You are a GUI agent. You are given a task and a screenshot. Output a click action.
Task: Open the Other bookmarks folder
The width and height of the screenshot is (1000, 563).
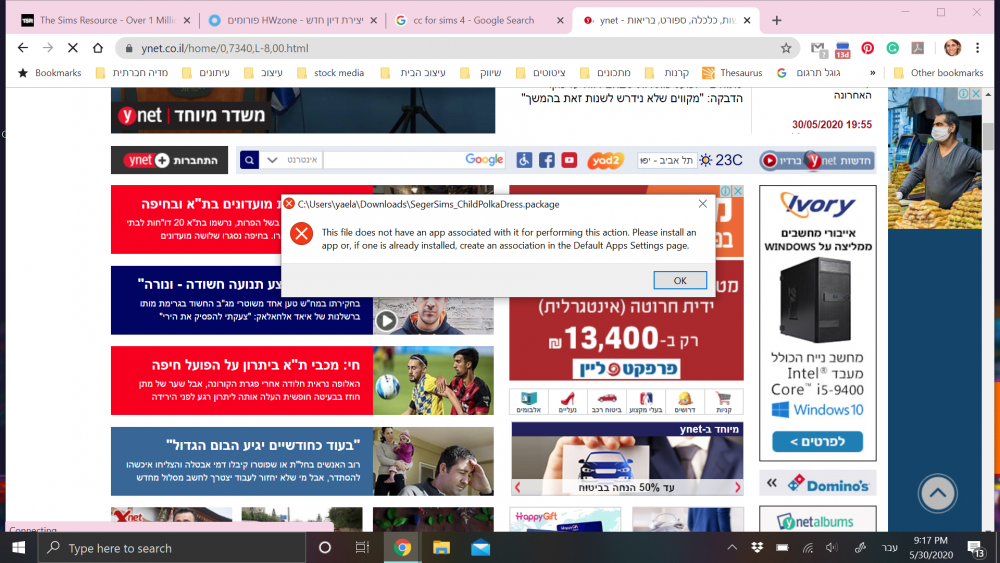938,73
